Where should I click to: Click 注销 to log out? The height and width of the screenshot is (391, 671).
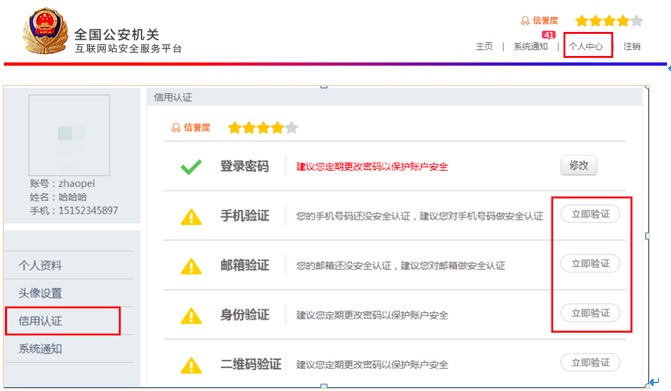coord(632,46)
